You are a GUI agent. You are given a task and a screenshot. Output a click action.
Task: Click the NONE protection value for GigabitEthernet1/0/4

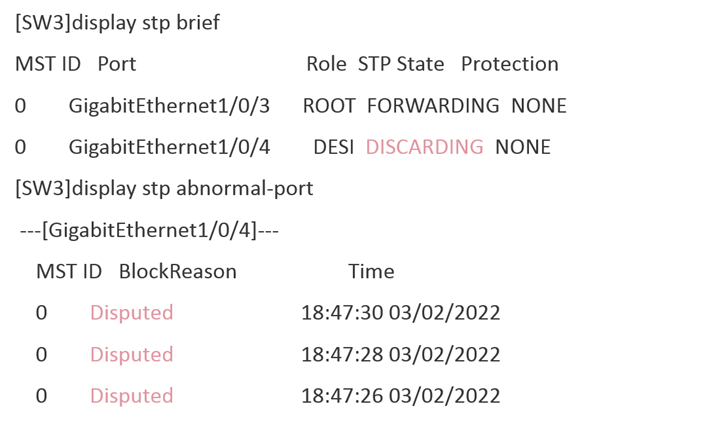coord(523,147)
